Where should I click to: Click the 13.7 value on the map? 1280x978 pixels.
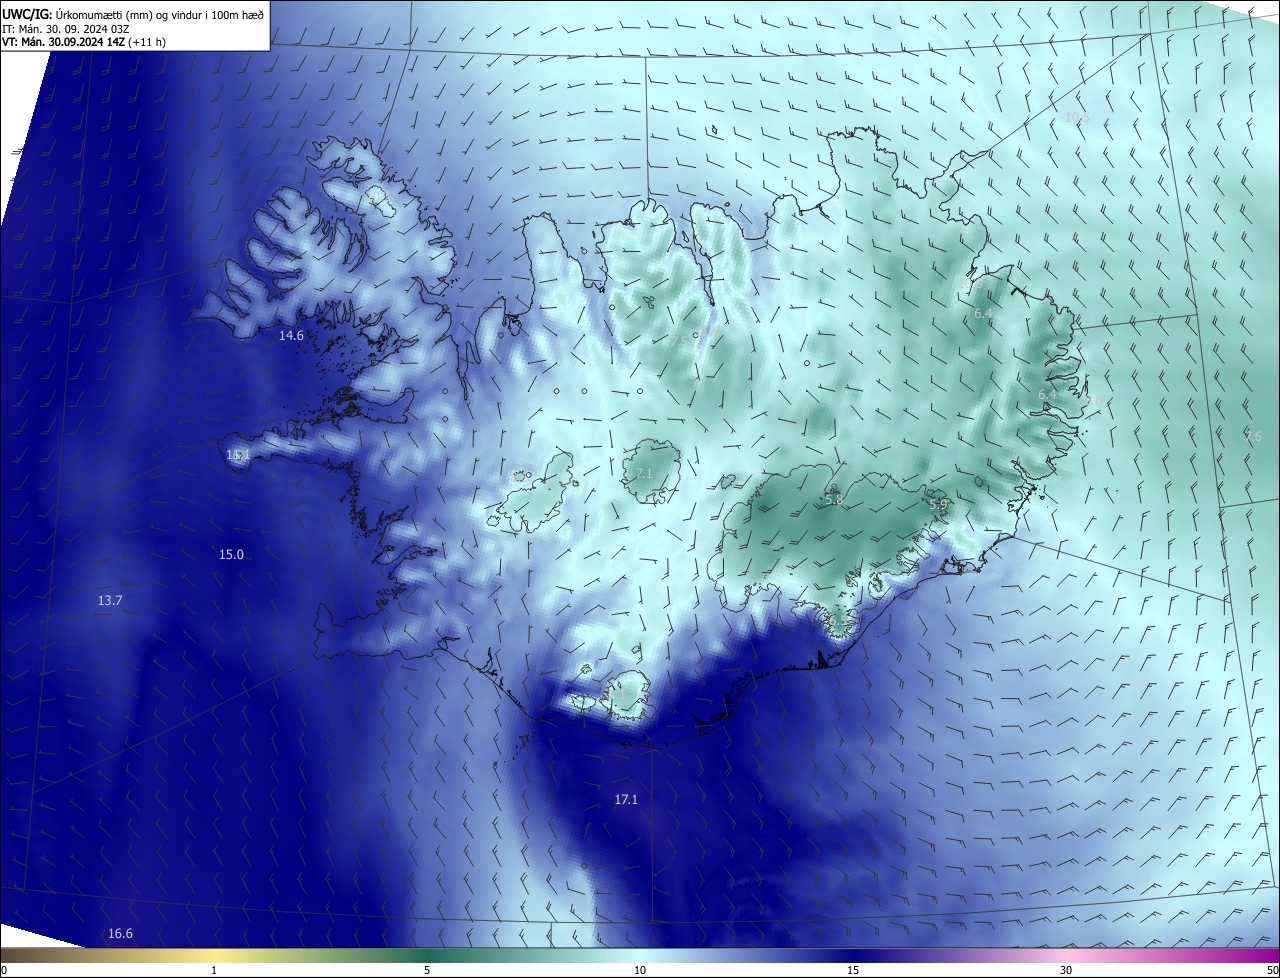click(110, 601)
